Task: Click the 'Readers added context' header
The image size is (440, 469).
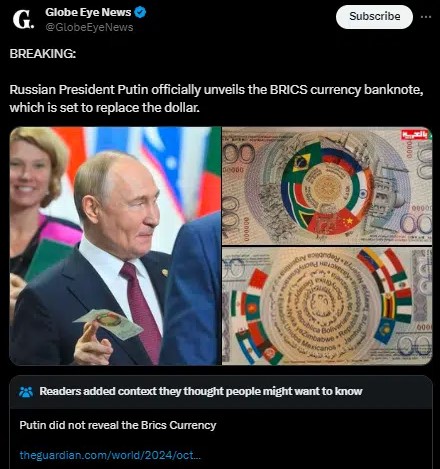Action: (x=201, y=391)
